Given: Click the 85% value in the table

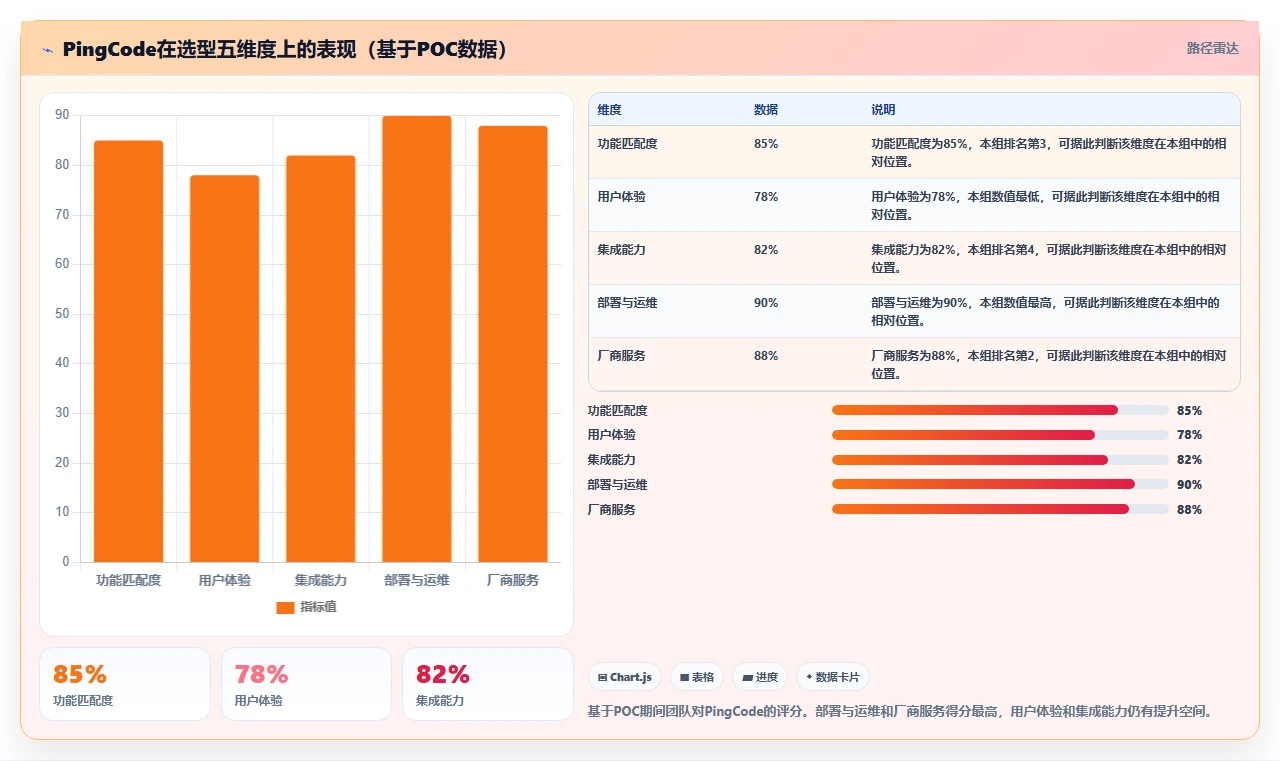Looking at the screenshot, I should (766, 144).
